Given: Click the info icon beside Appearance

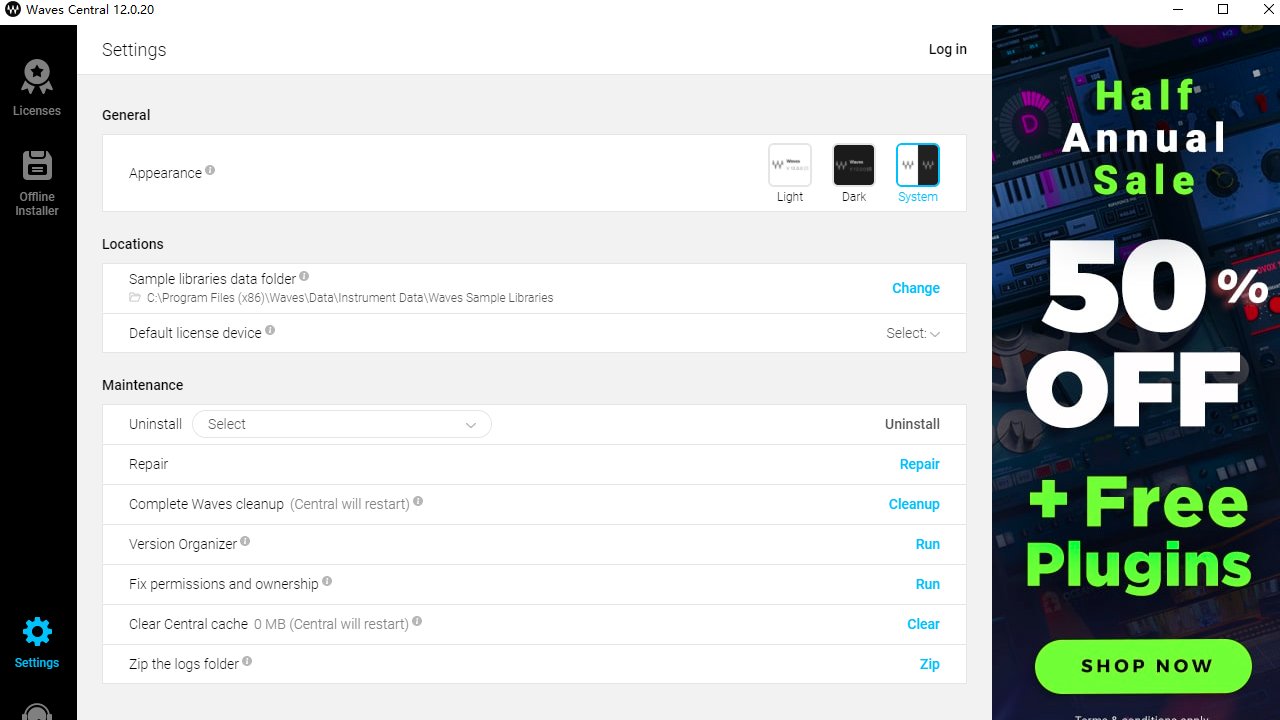Looking at the screenshot, I should point(210,171).
